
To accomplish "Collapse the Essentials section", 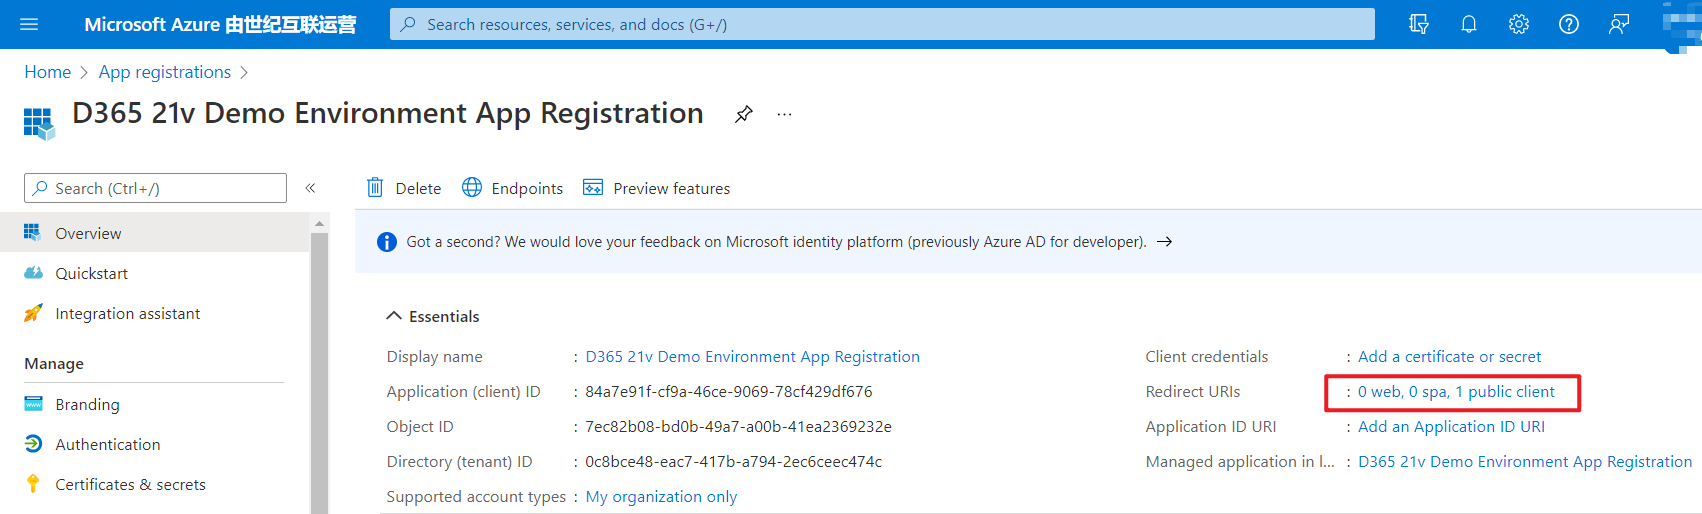I will 394,316.
